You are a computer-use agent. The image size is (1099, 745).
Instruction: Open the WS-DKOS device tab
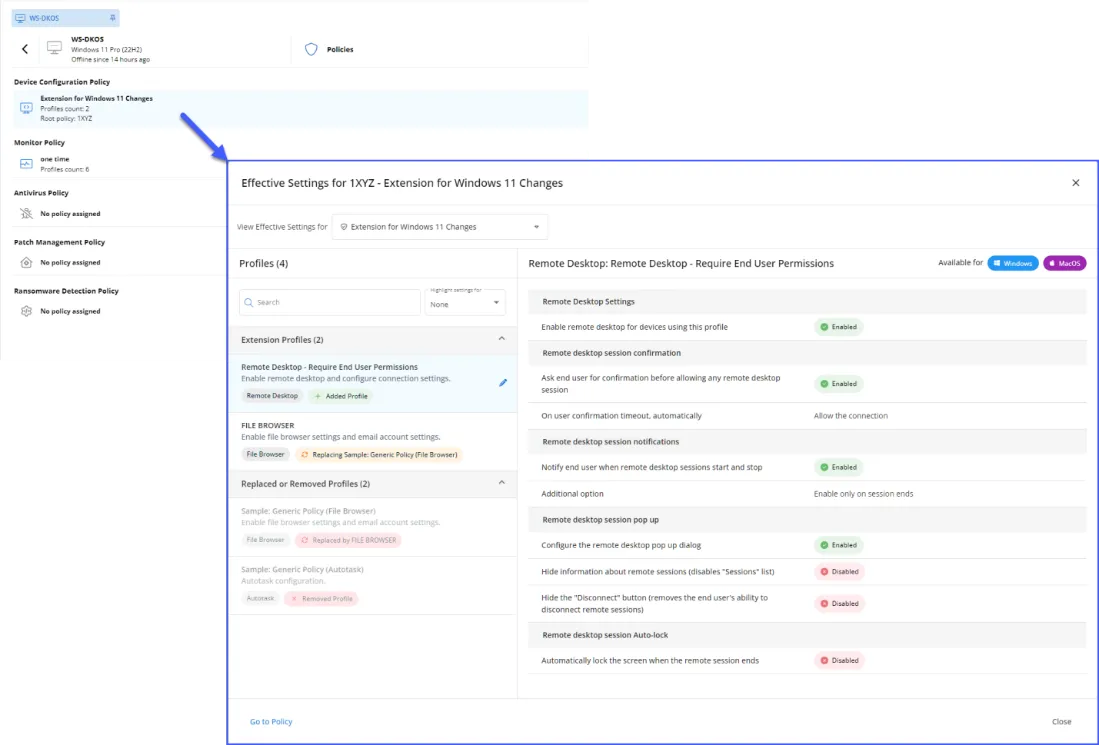click(x=58, y=18)
